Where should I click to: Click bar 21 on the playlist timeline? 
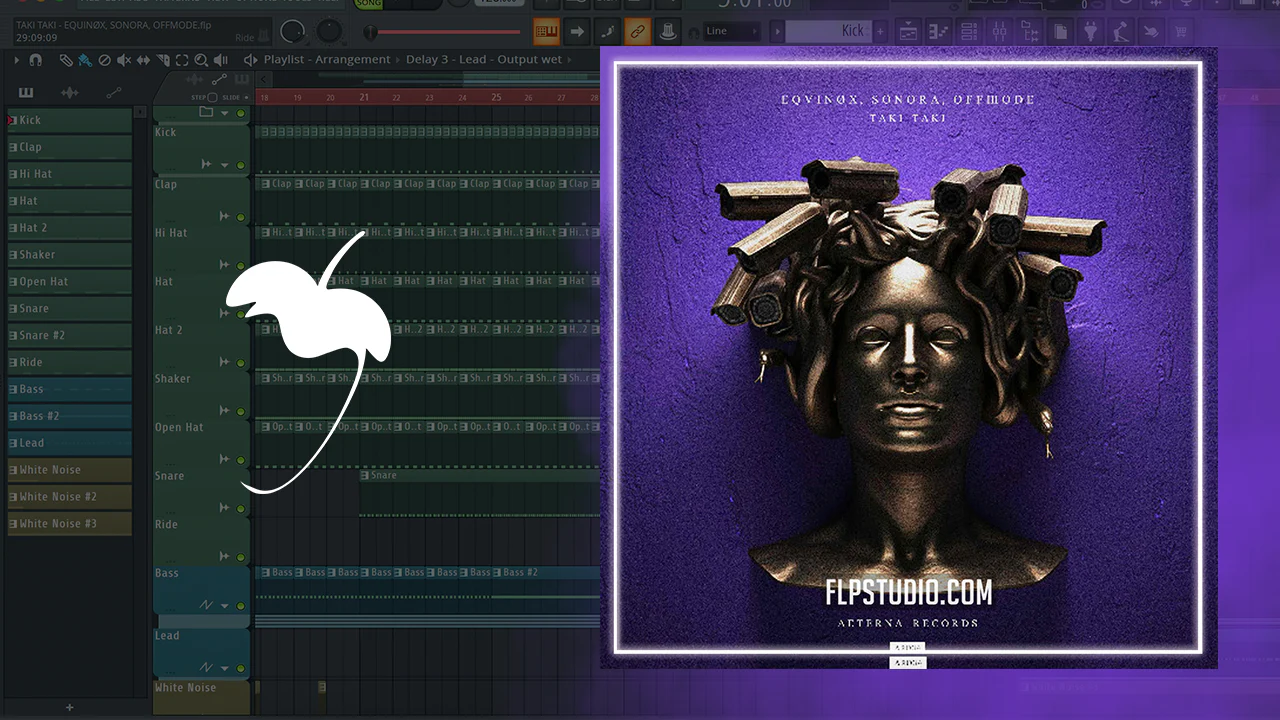(364, 97)
